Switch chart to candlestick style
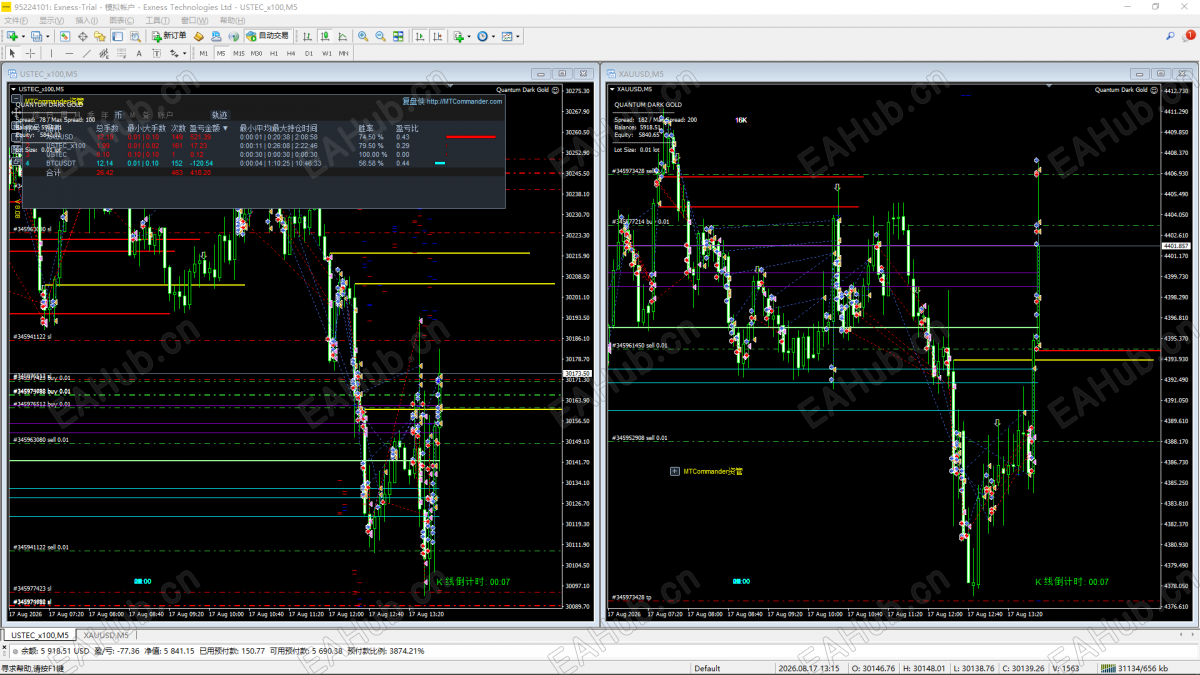This screenshot has width=1200, height=675. tap(325, 36)
